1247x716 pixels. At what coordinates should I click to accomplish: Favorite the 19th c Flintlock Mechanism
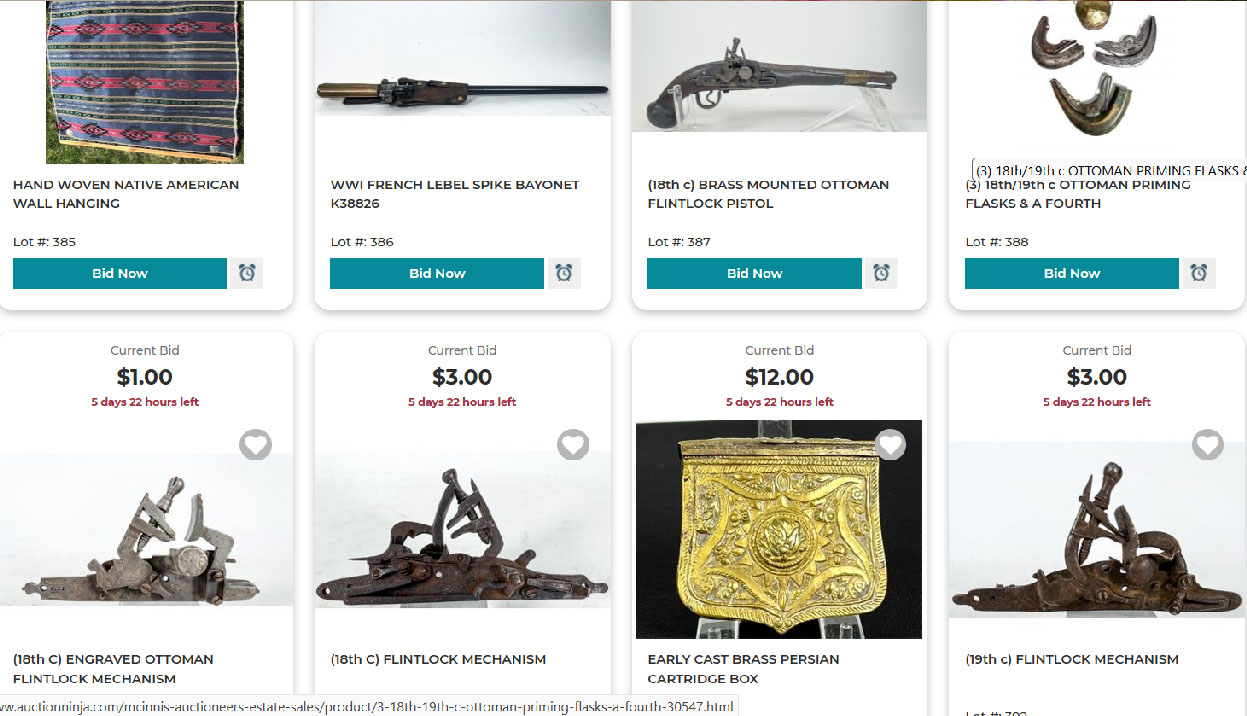(1208, 445)
